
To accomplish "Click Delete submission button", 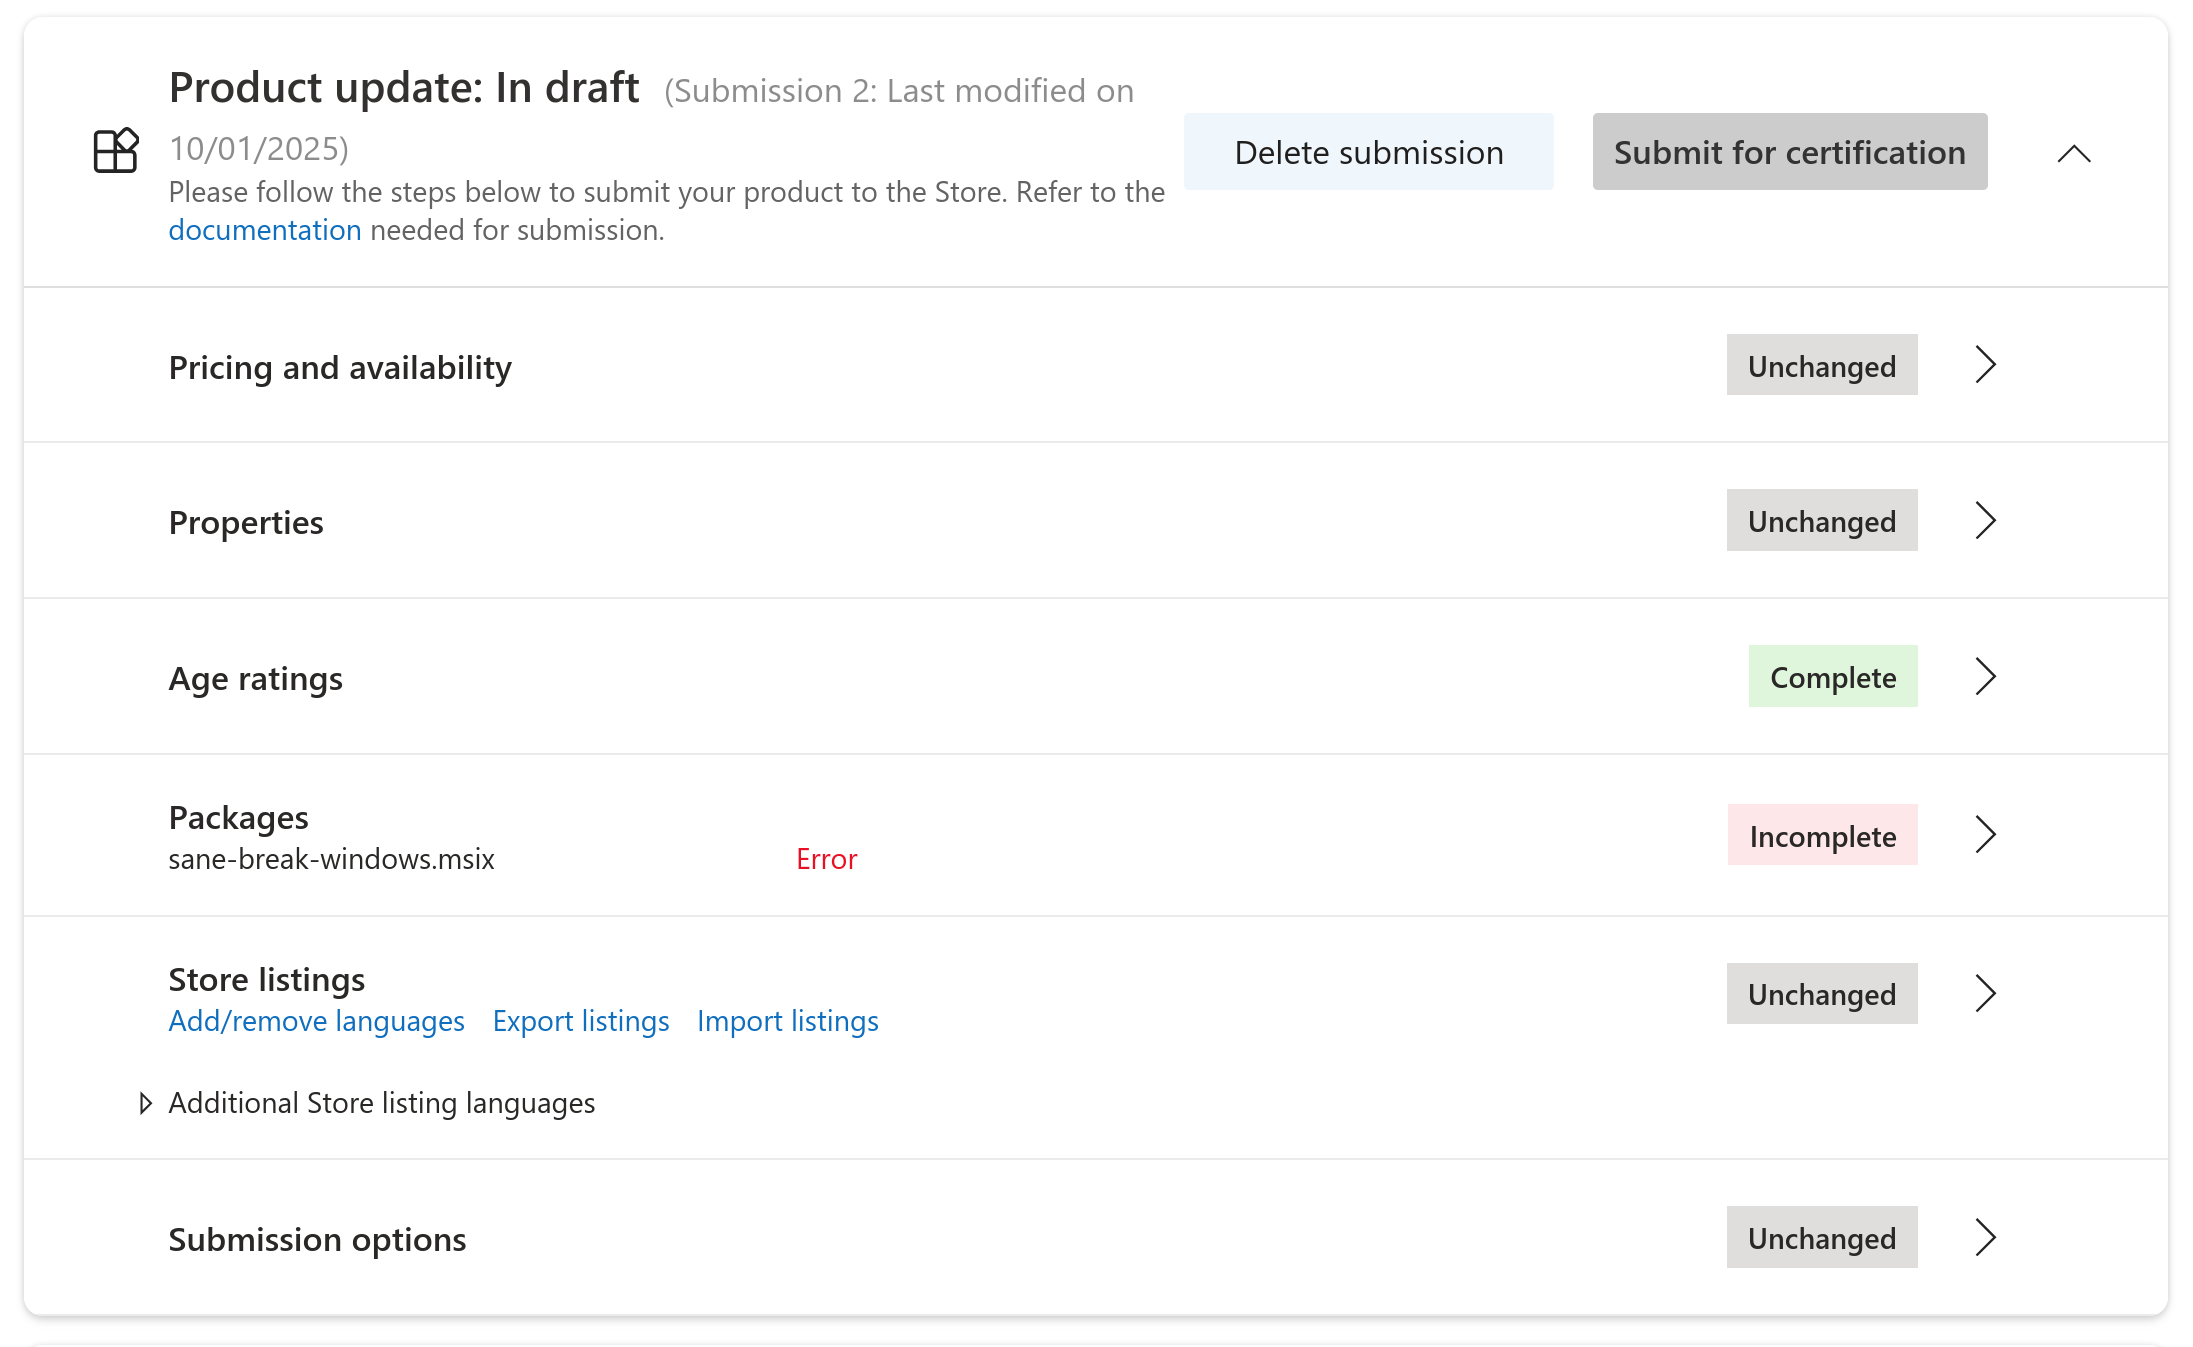I will tap(1368, 152).
